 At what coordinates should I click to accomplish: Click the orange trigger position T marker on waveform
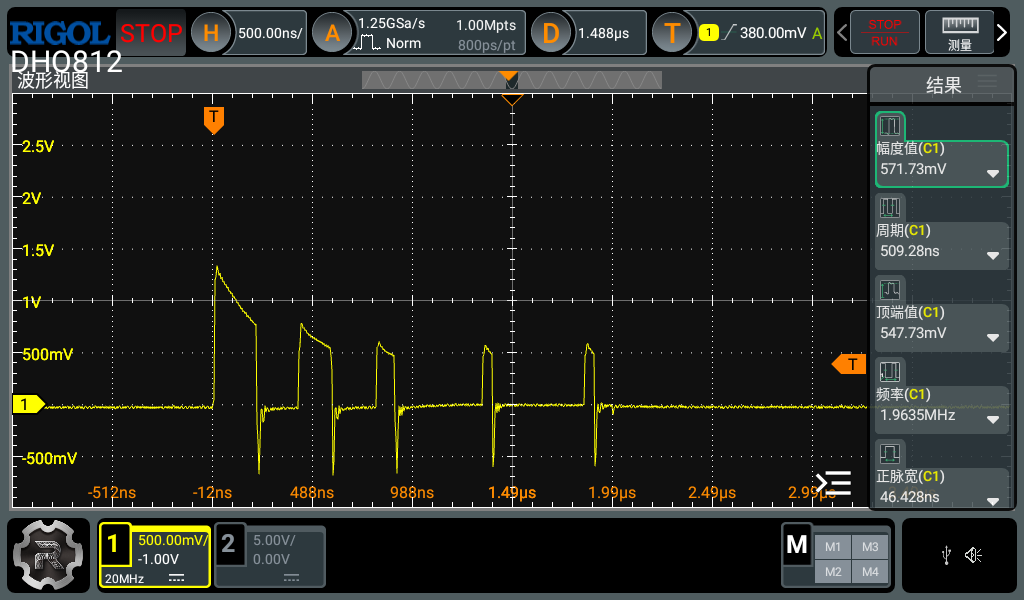214,119
